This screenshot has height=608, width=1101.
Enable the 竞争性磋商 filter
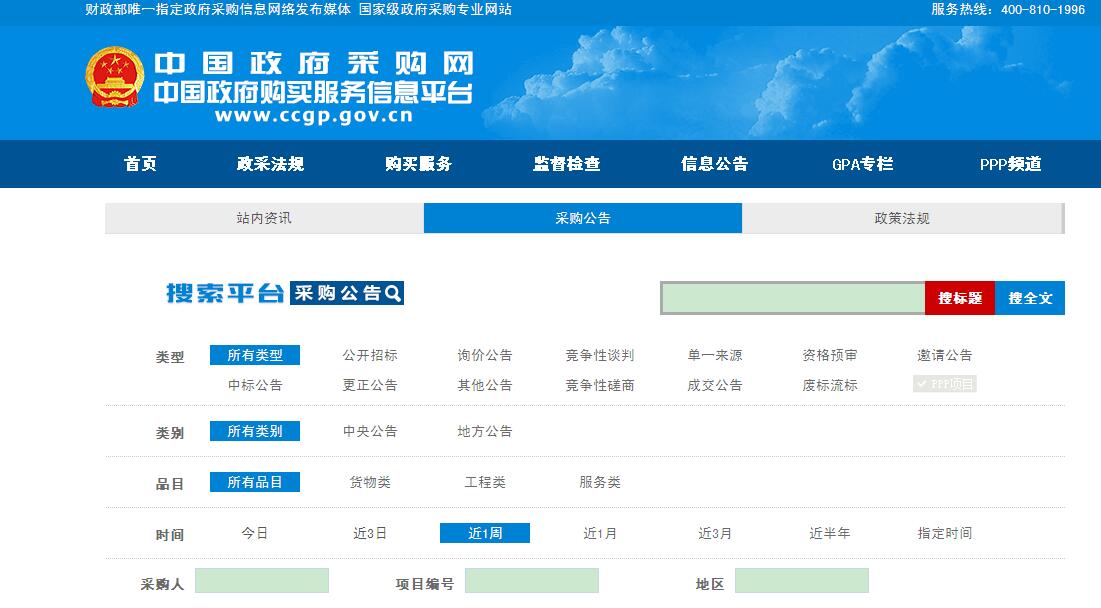pyautogui.click(x=599, y=383)
